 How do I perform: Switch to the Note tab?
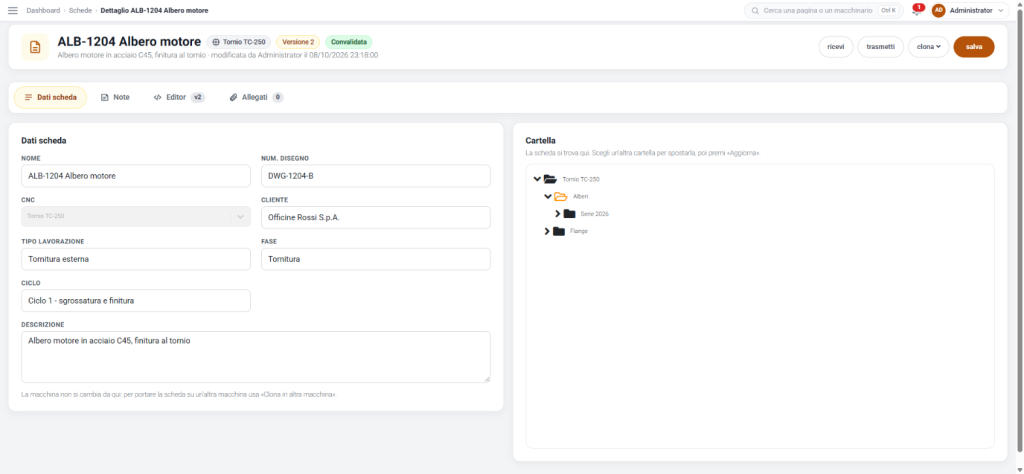(115, 97)
